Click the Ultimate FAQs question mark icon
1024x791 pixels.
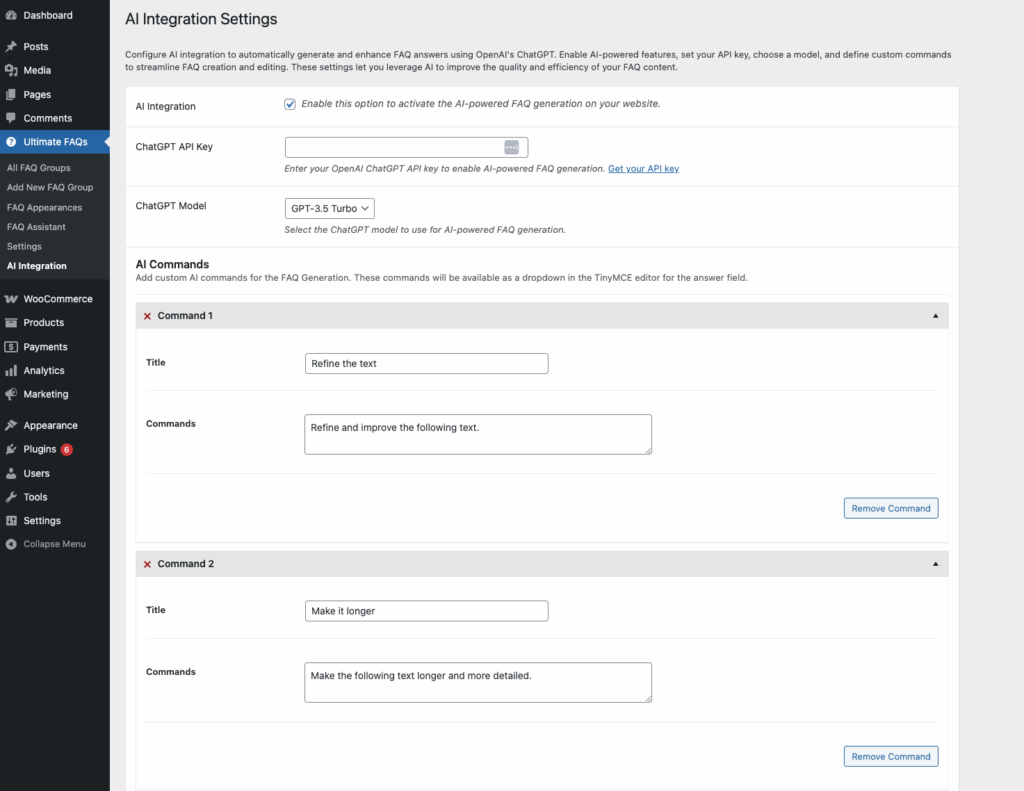[11, 142]
